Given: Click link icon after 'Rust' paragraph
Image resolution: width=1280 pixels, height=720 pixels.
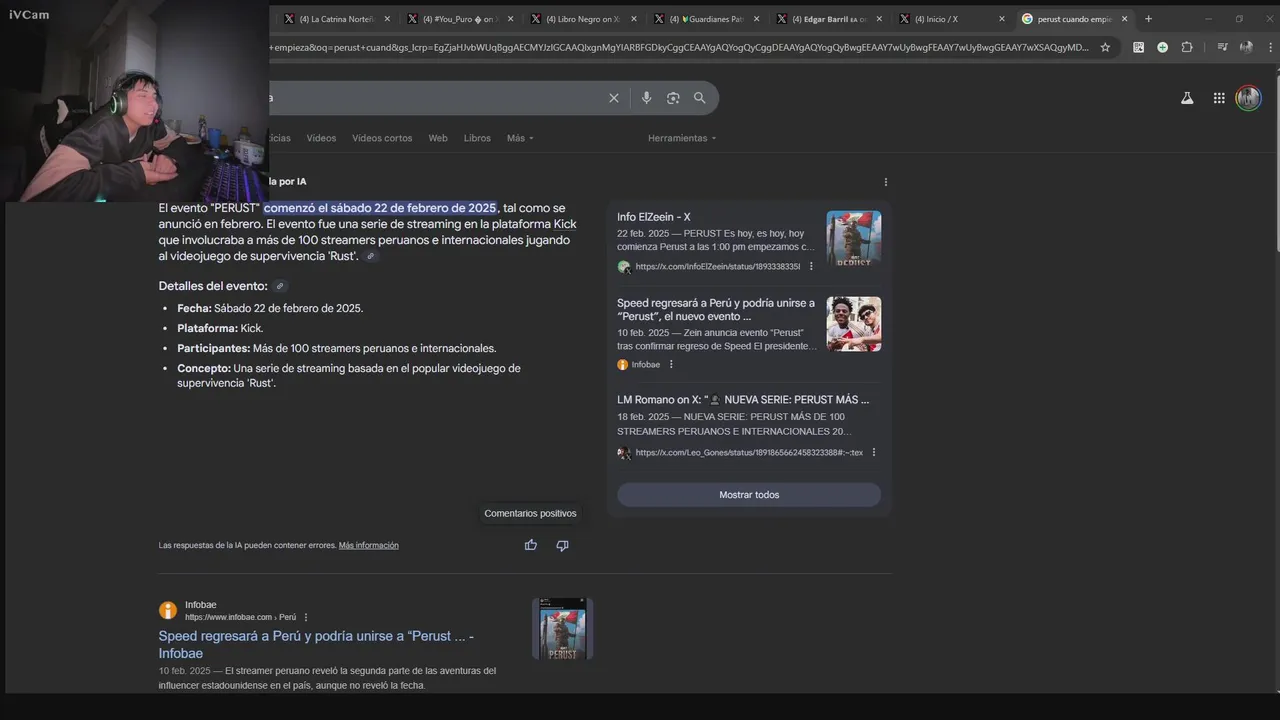Looking at the screenshot, I should pyautogui.click(x=371, y=257).
